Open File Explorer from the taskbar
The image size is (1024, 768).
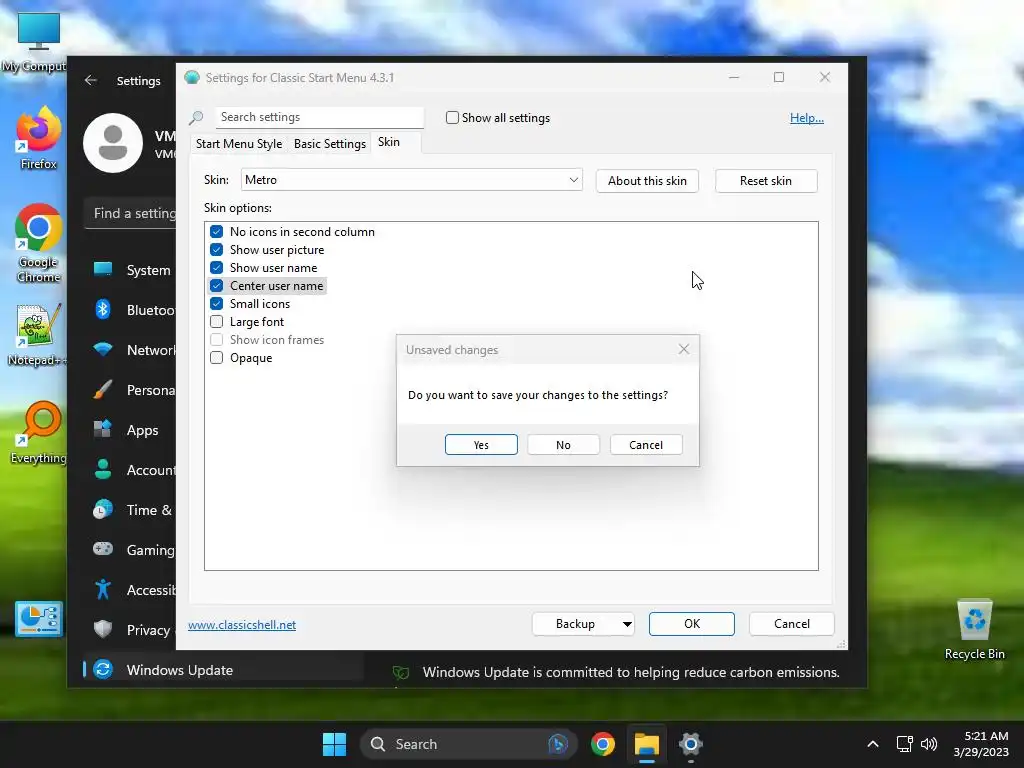point(647,744)
